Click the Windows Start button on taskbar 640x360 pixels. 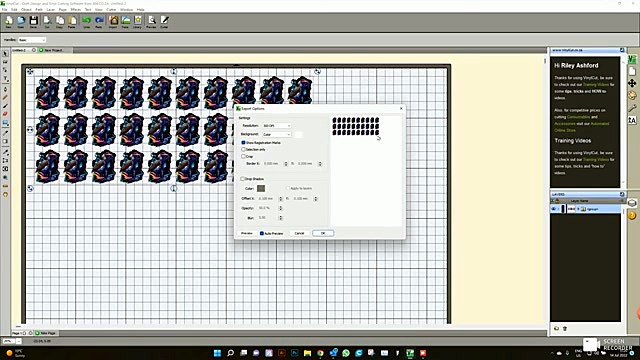pos(218,353)
